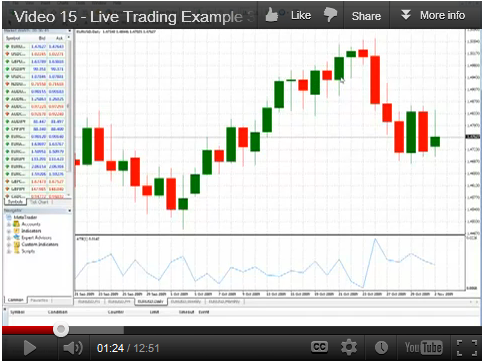
Task: Toggle closed captions CC
Action: (319, 347)
